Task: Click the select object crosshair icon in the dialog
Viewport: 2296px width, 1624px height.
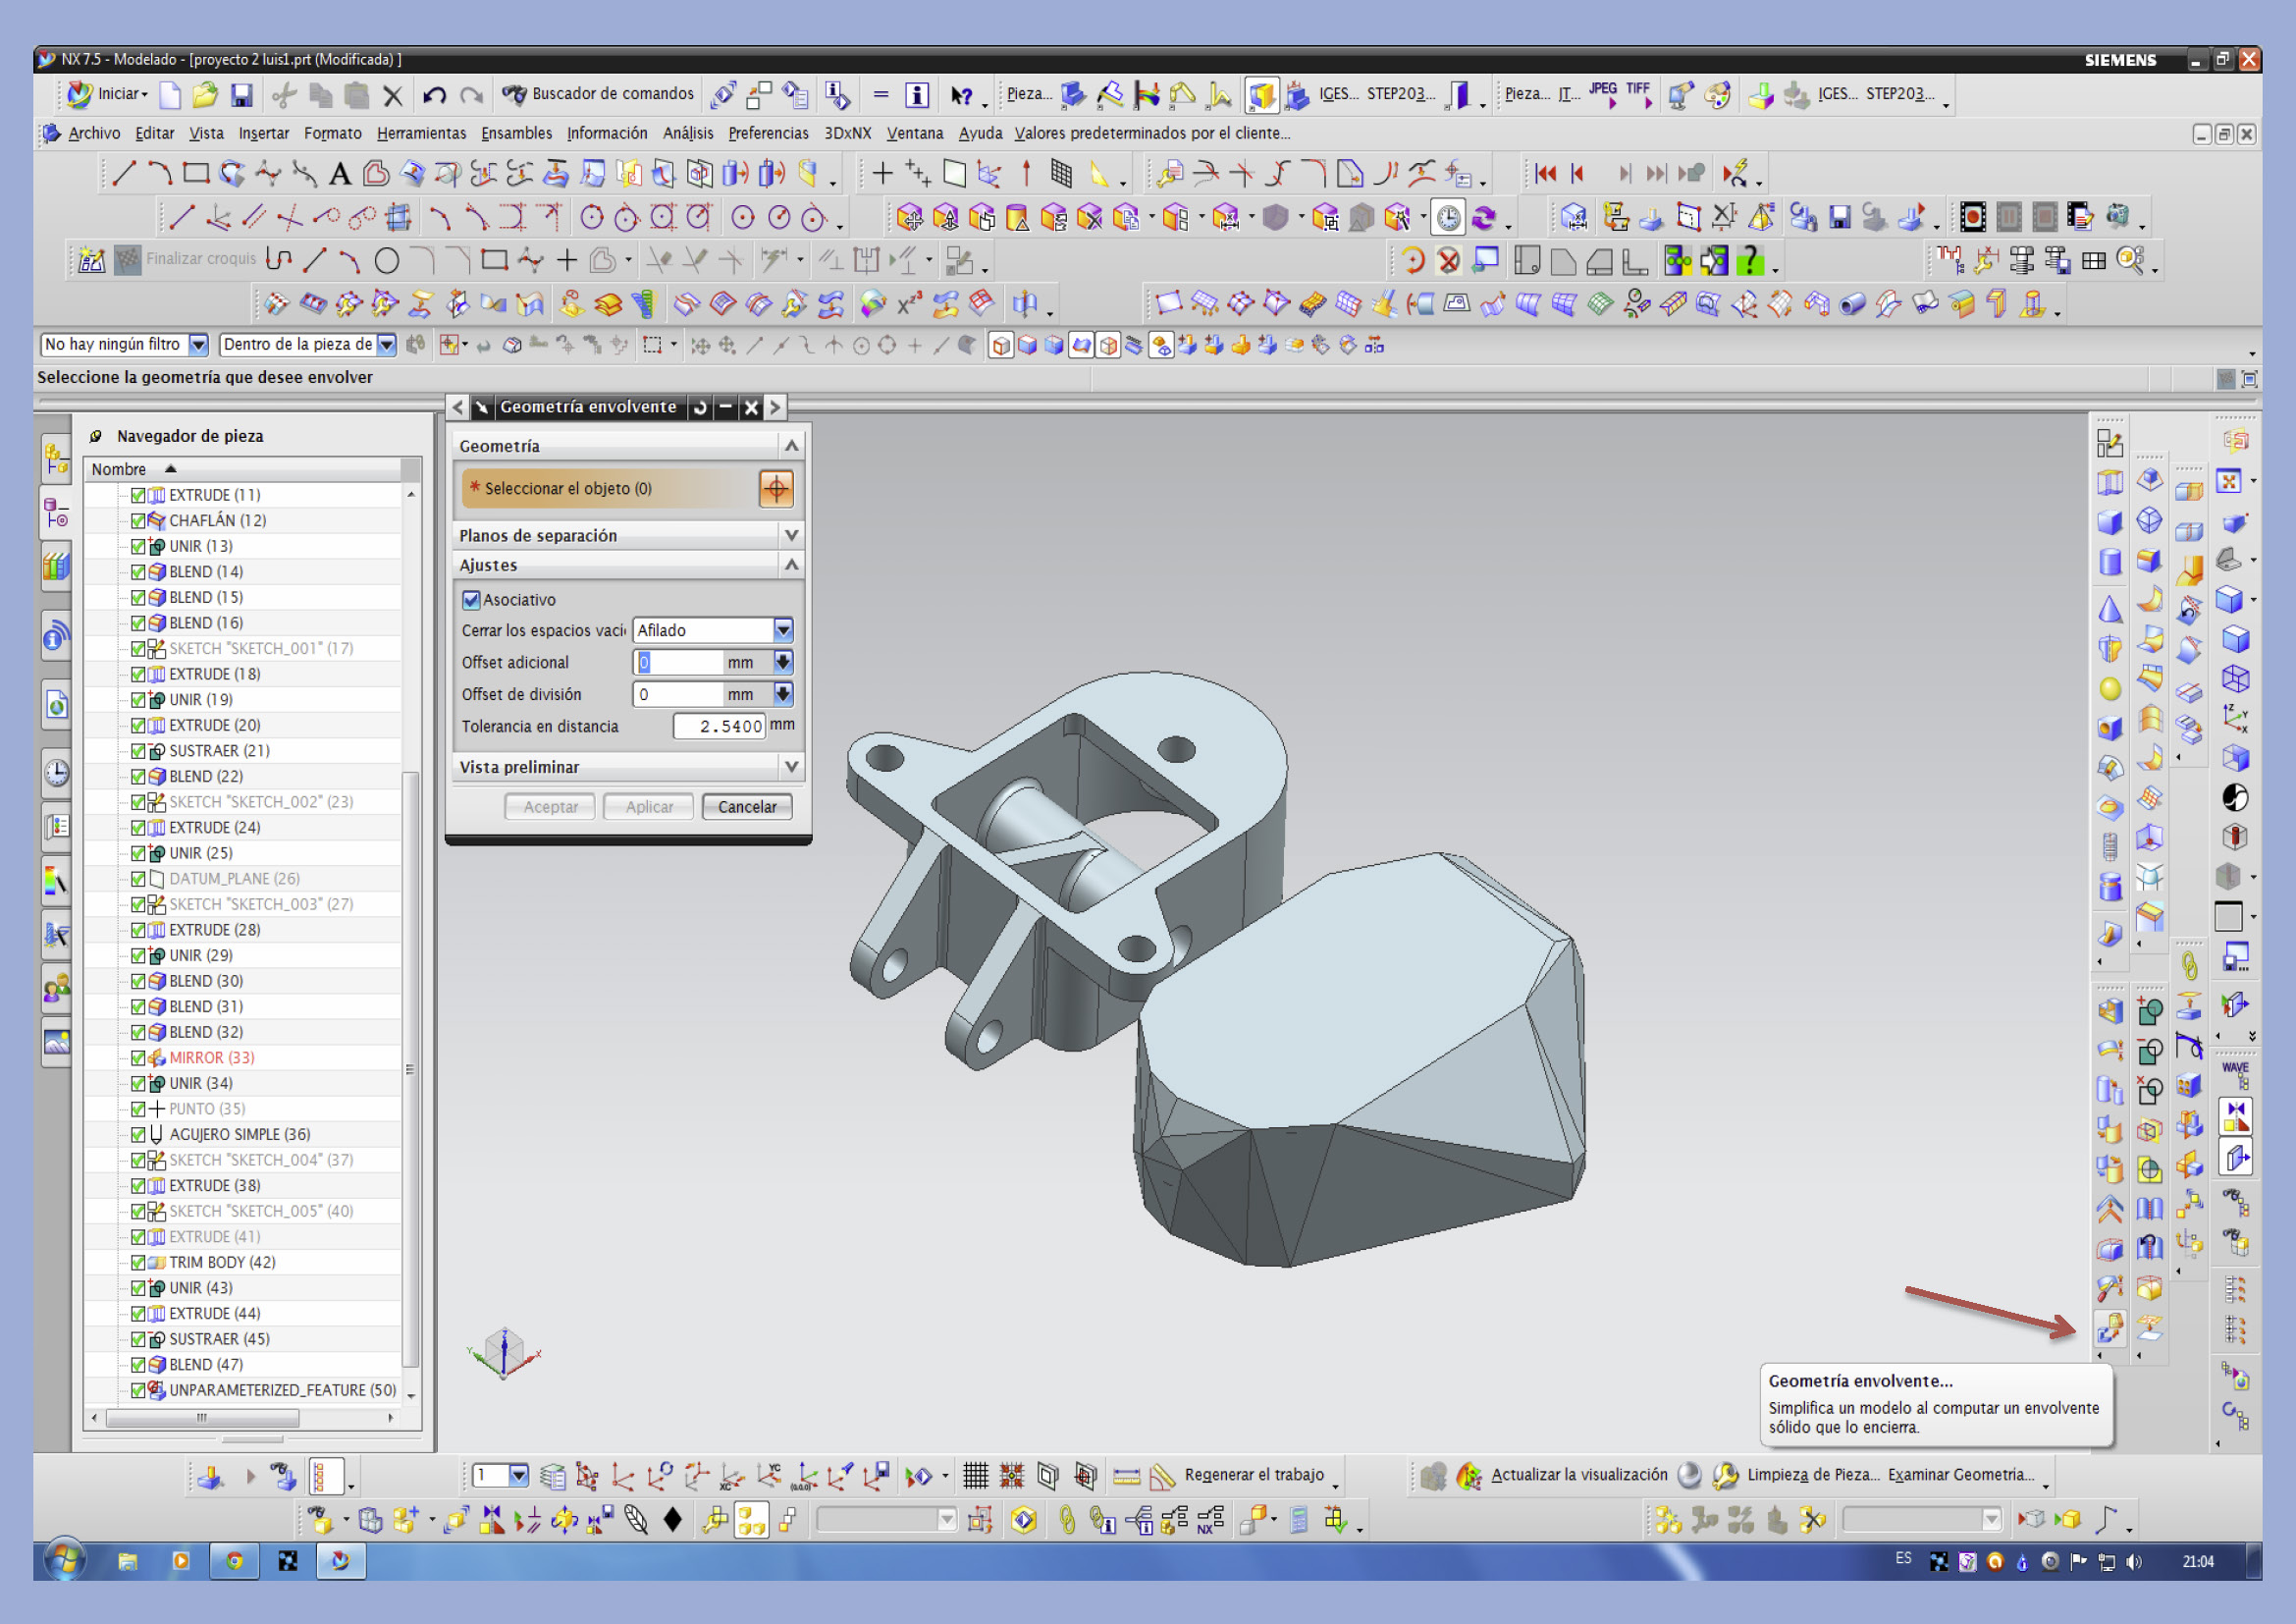Action: (x=776, y=489)
